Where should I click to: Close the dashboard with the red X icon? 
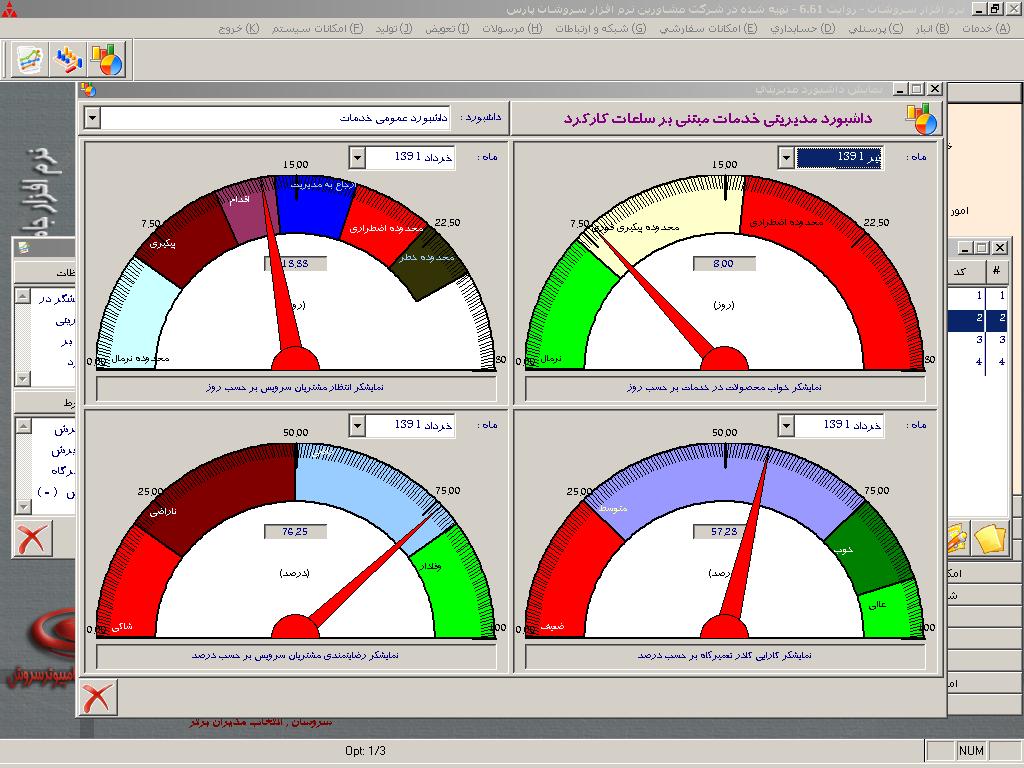click(x=97, y=697)
